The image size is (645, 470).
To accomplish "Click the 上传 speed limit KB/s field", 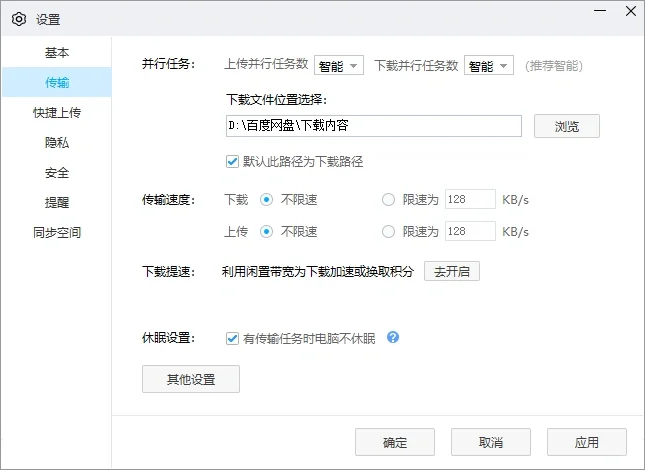I will pos(470,232).
